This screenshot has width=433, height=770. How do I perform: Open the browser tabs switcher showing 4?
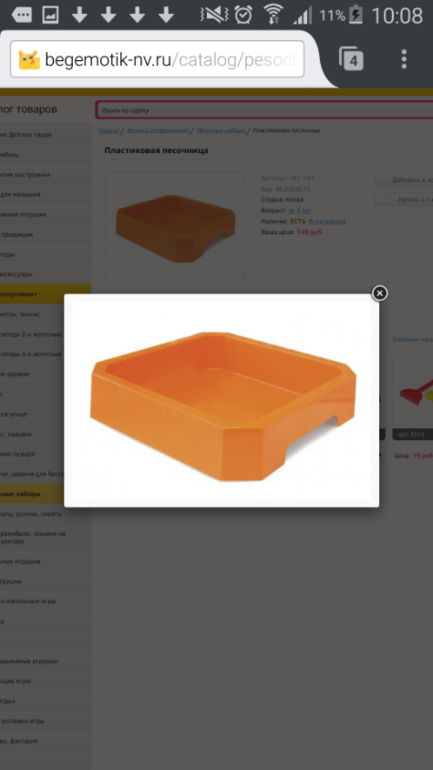click(x=352, y=59)
